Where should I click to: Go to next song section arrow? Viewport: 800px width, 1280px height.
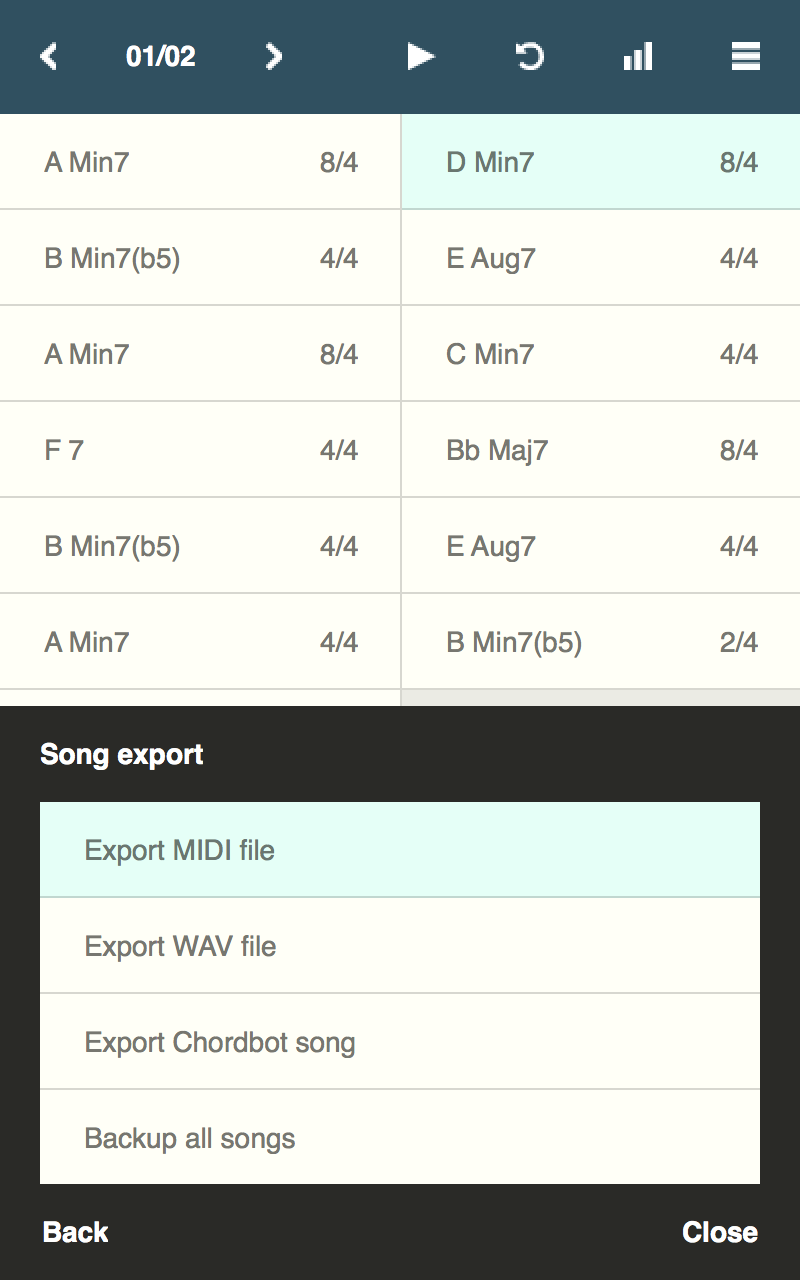point(273,57)
